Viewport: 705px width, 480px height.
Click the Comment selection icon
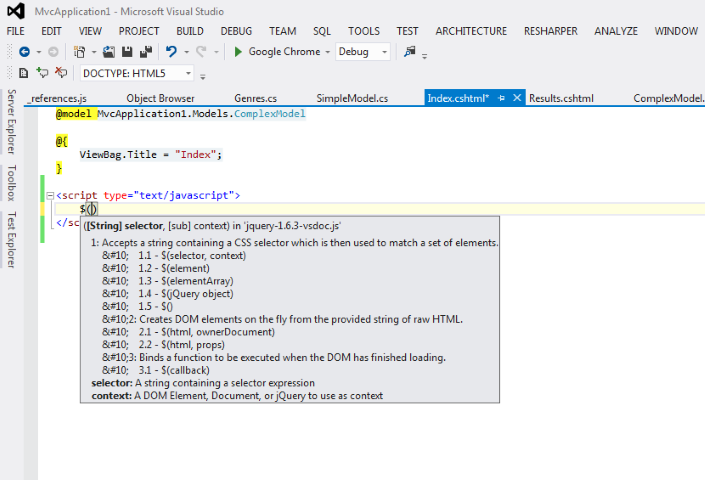click(42, 73)
